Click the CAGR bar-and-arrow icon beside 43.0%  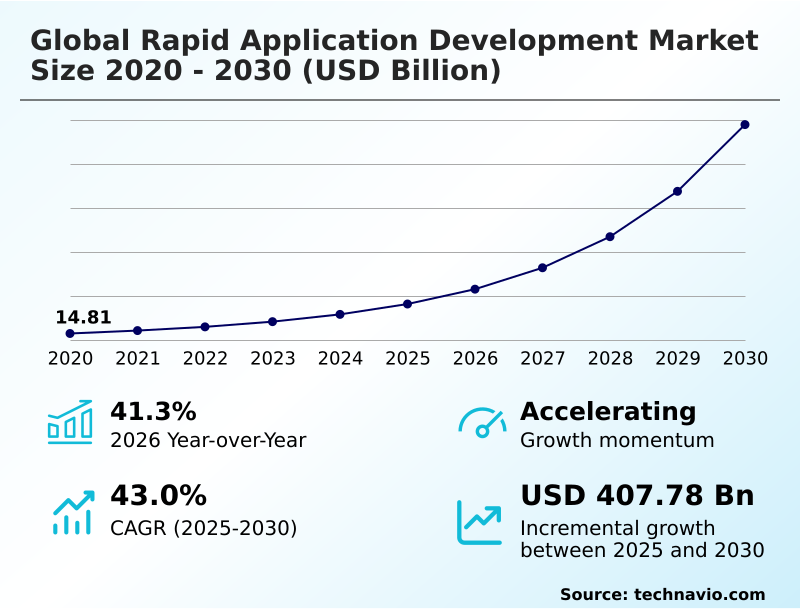point(72,511)
